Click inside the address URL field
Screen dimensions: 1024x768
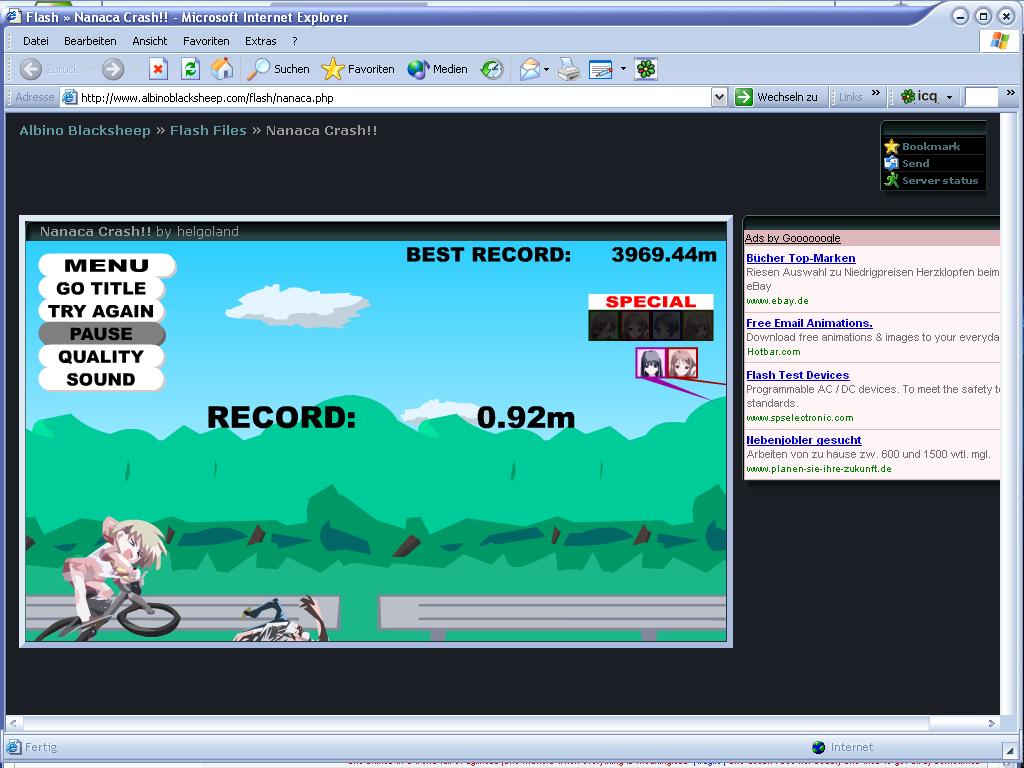394,98
